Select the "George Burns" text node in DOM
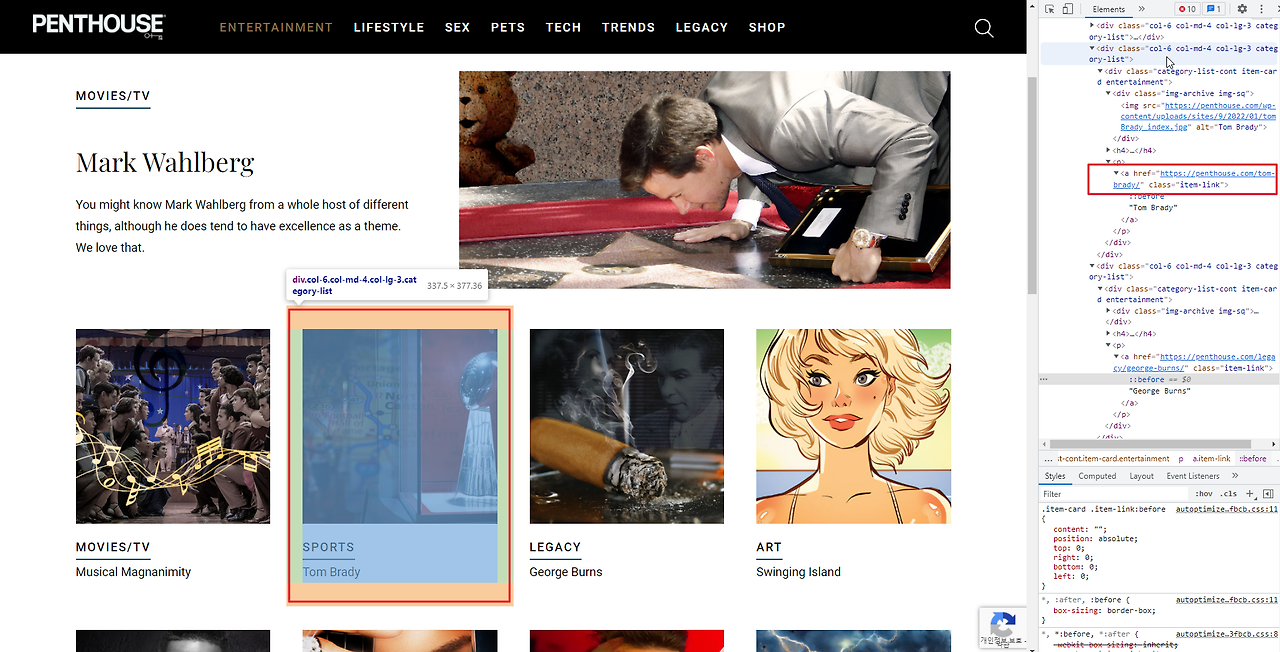 pyautogui.click(x=1160, y=391)
